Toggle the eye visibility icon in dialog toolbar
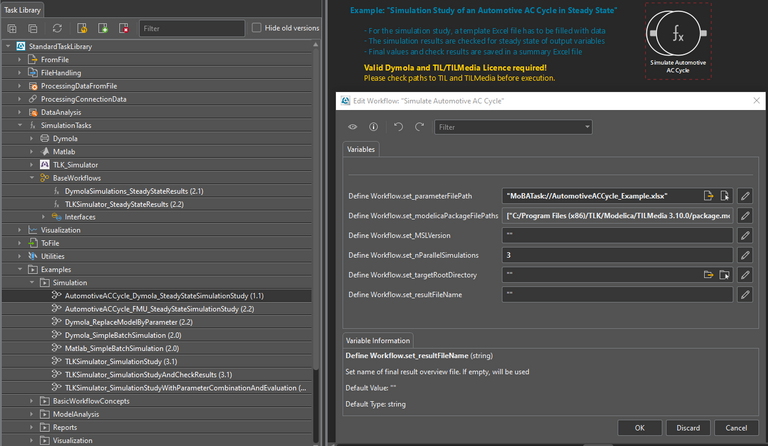This screenshot has width=768, height=446. (352, 127)
